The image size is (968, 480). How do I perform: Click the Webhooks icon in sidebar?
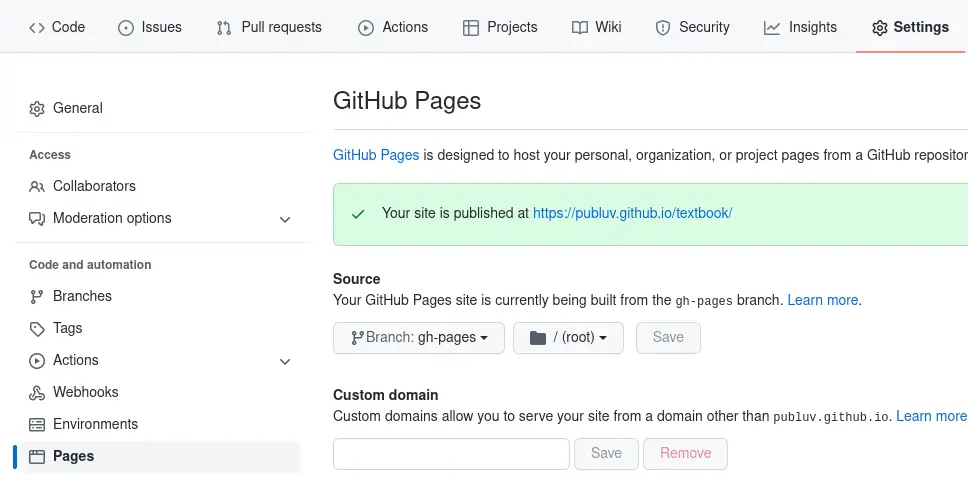tap(37, 393)
